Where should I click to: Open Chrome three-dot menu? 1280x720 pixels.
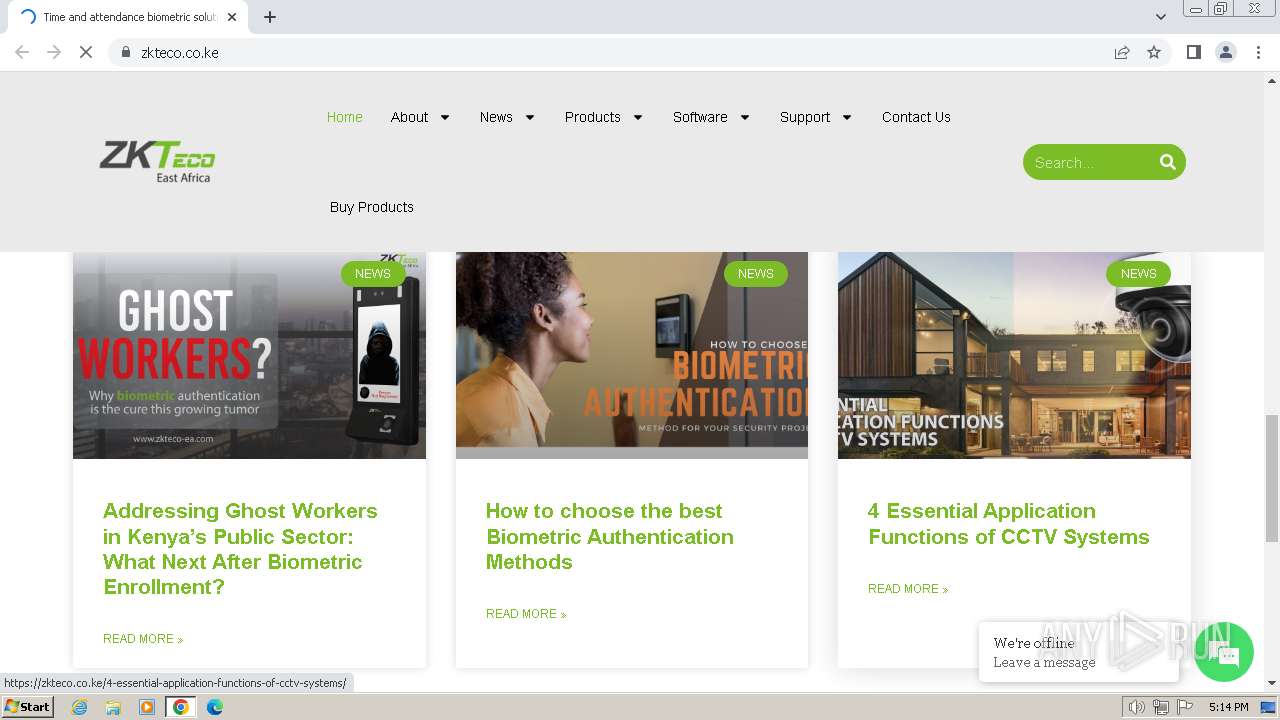1258,52
